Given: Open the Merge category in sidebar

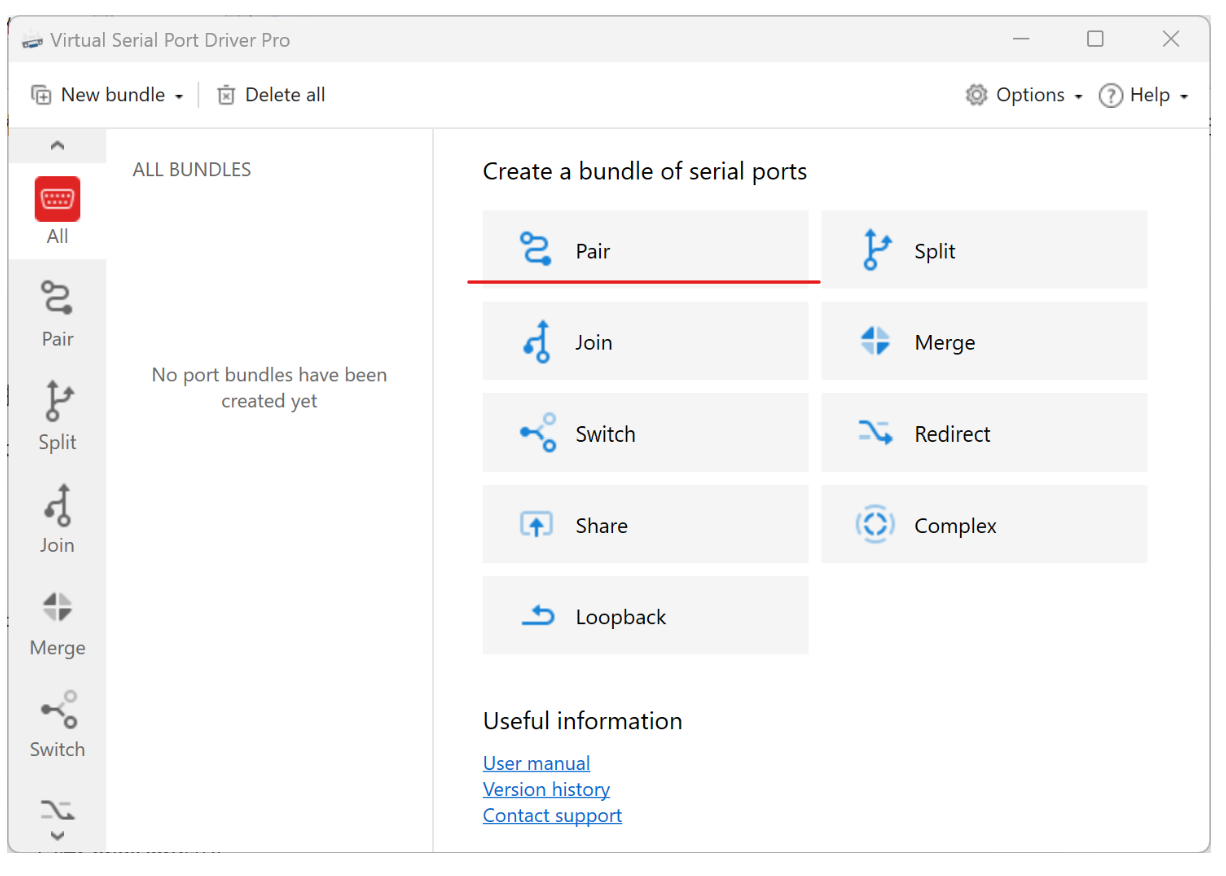Looking at the screenshot, I should coord(57,623).
